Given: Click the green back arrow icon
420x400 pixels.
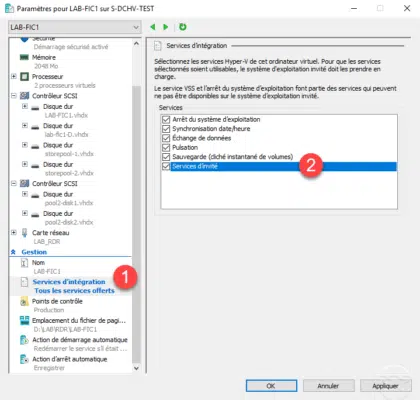Looking at the screenshot, I should (153, 27).
